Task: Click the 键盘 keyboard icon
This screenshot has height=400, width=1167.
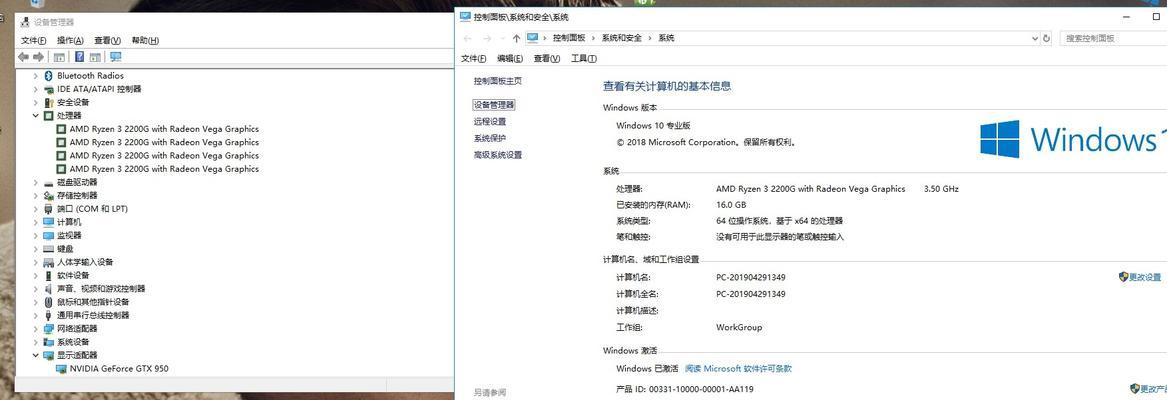Action: tap(48, 249)
